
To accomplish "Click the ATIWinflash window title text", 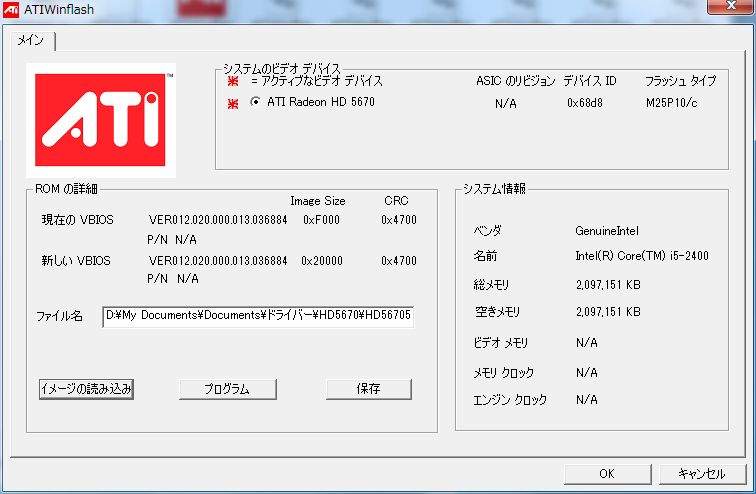I will click(x=59, y=9).
